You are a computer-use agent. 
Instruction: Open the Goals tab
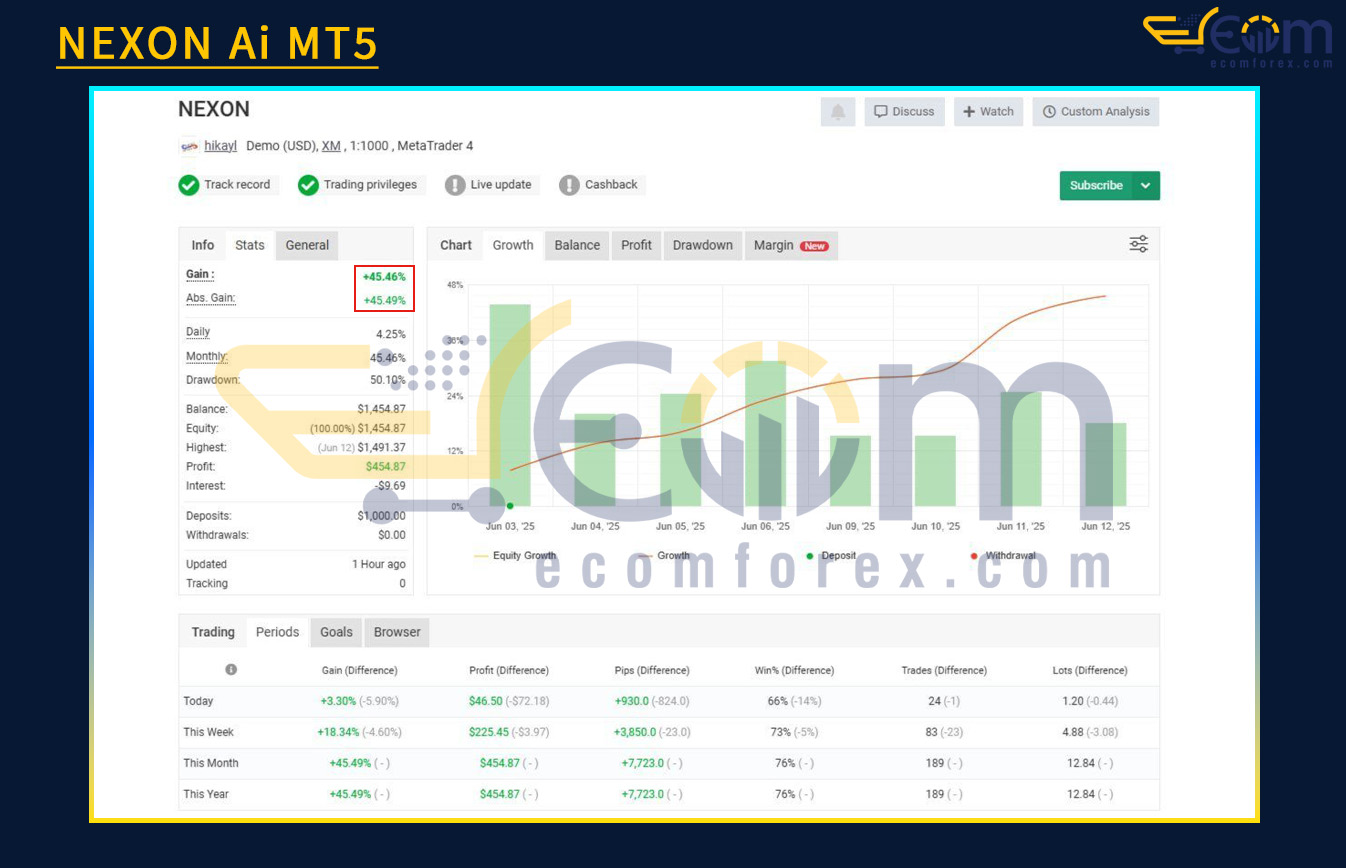pos(336,632)
